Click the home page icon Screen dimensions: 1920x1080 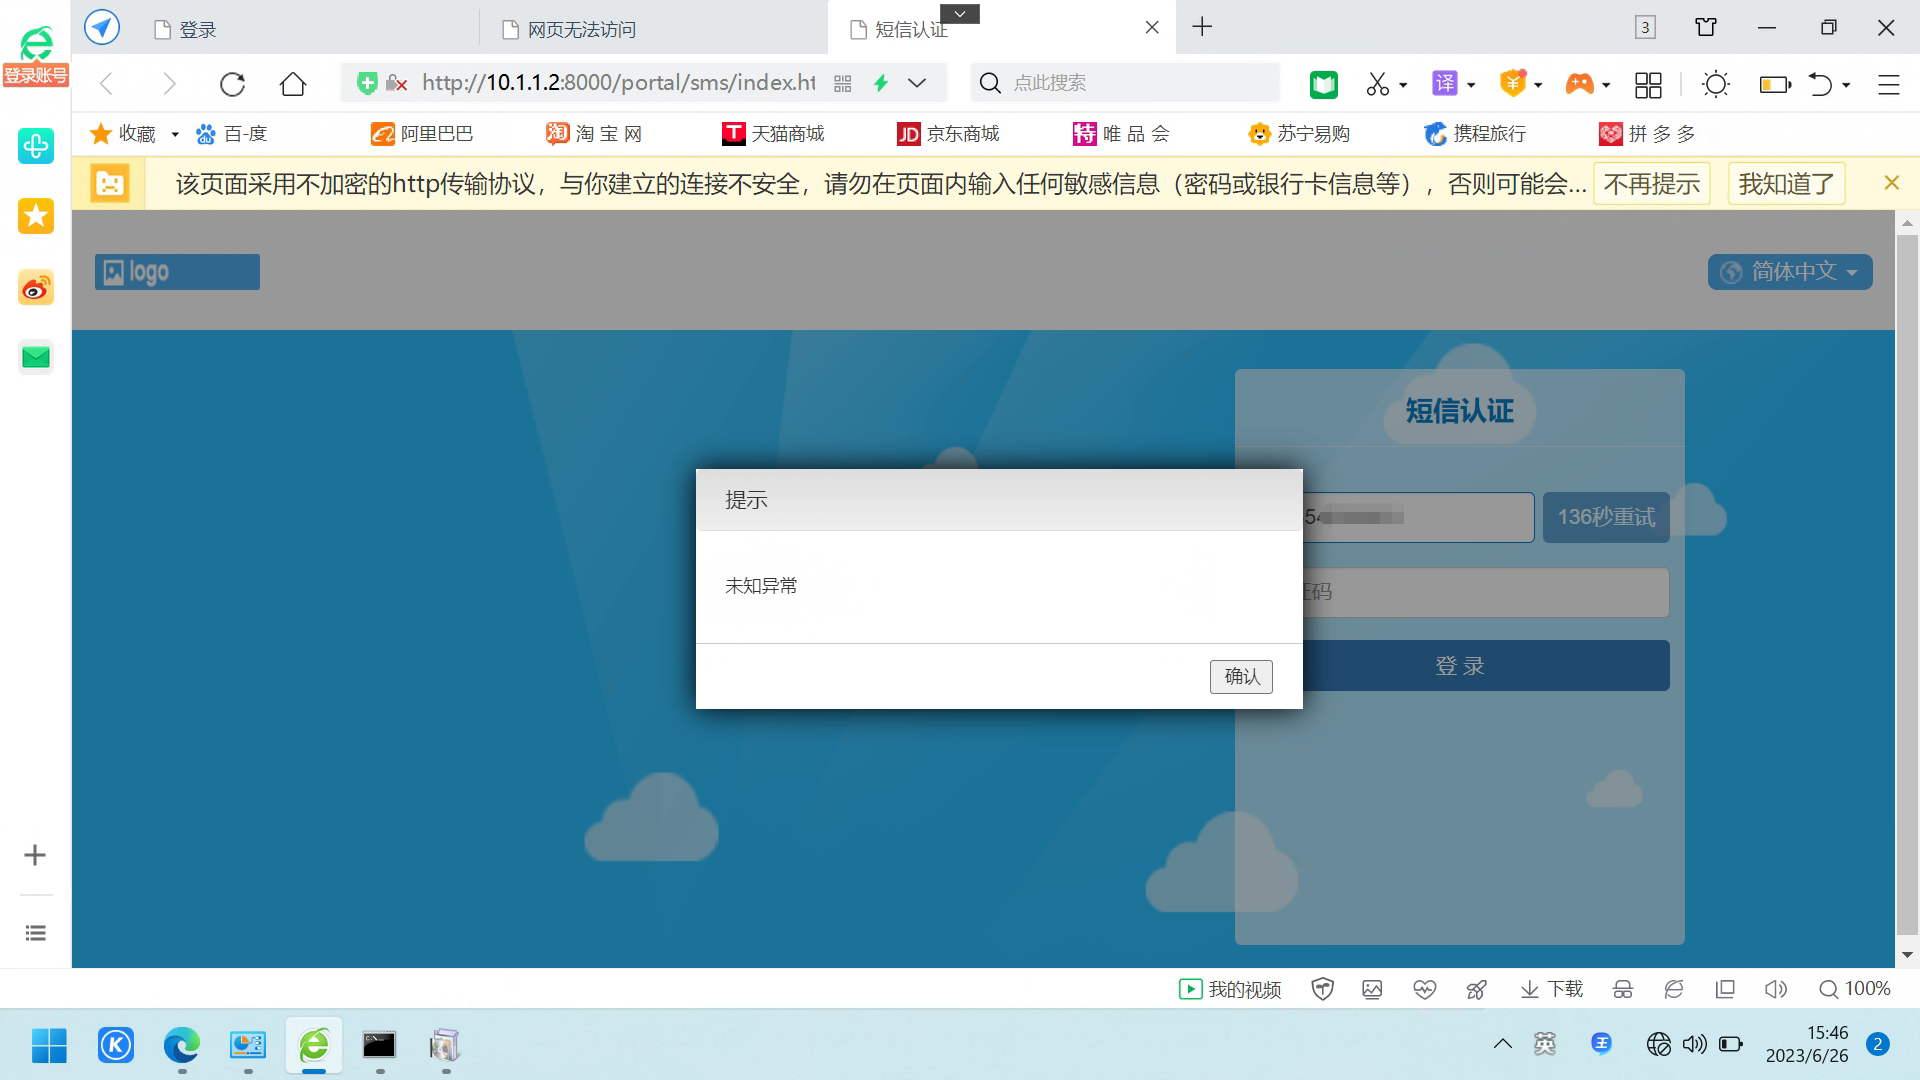point(293,84)
